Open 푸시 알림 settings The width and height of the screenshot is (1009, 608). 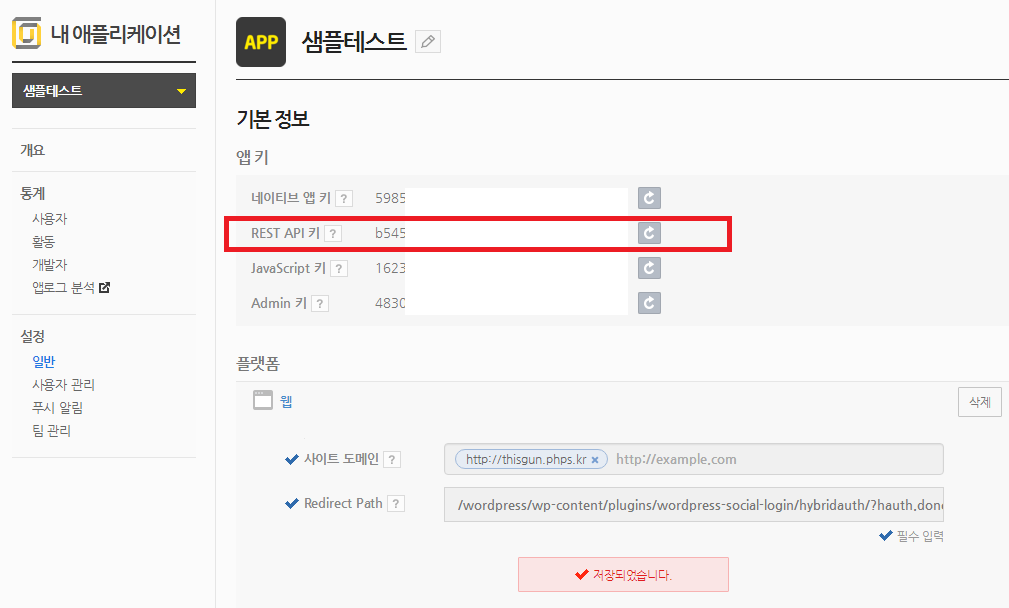click(57, 407)
